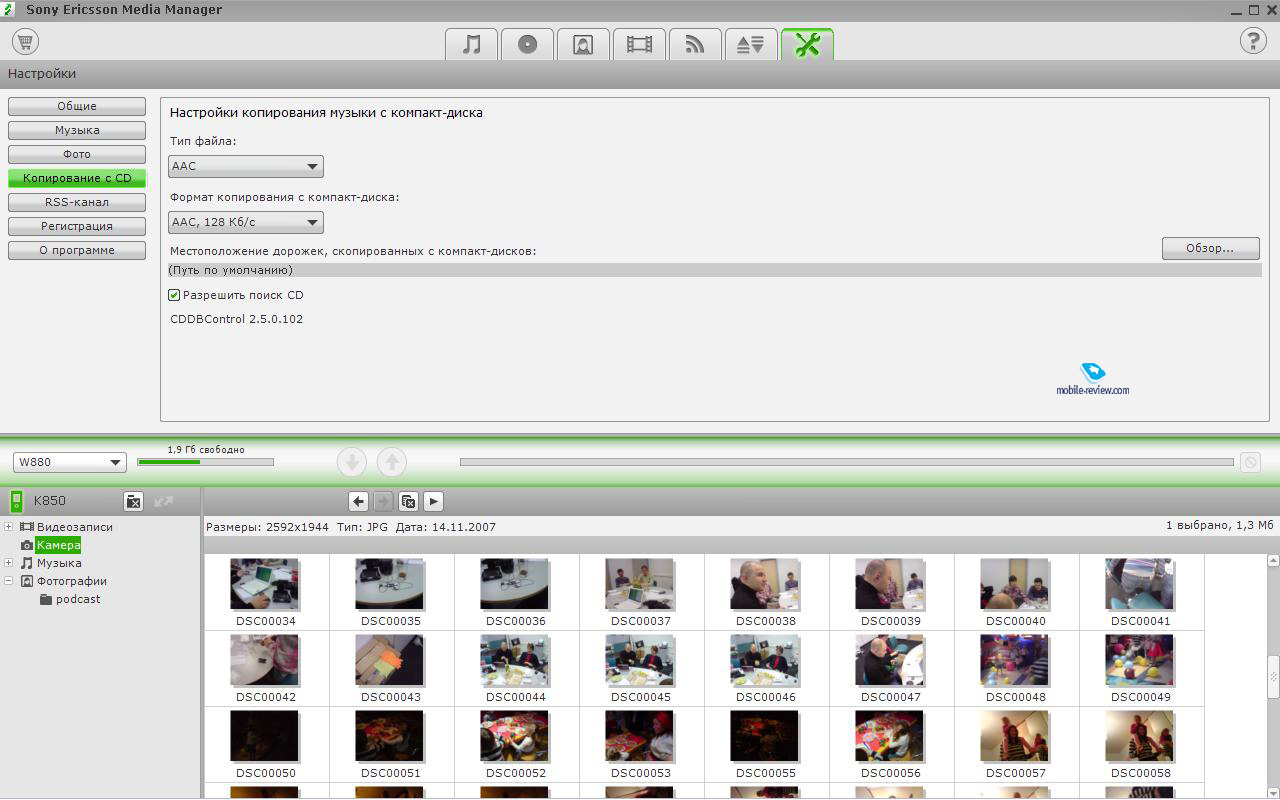Go back with the left arrow

click(x=358, y=502)
